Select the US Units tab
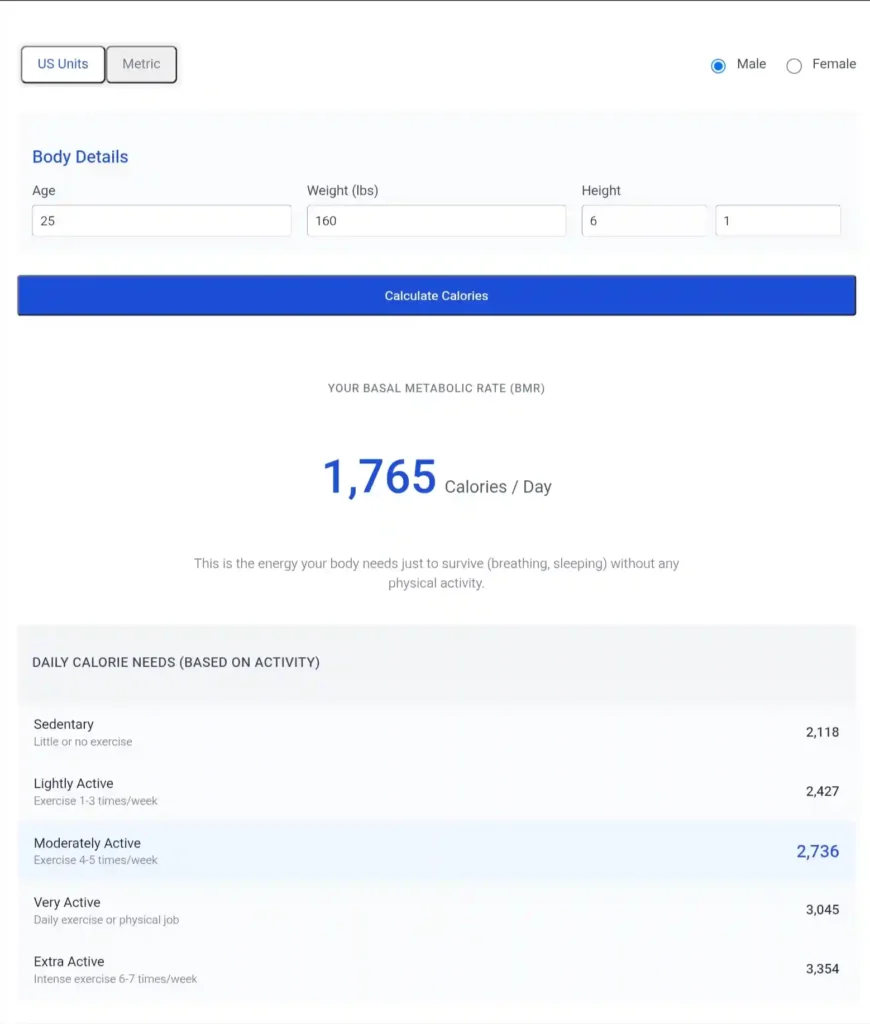Screen dimensions: 870x1024 point(62,64)
